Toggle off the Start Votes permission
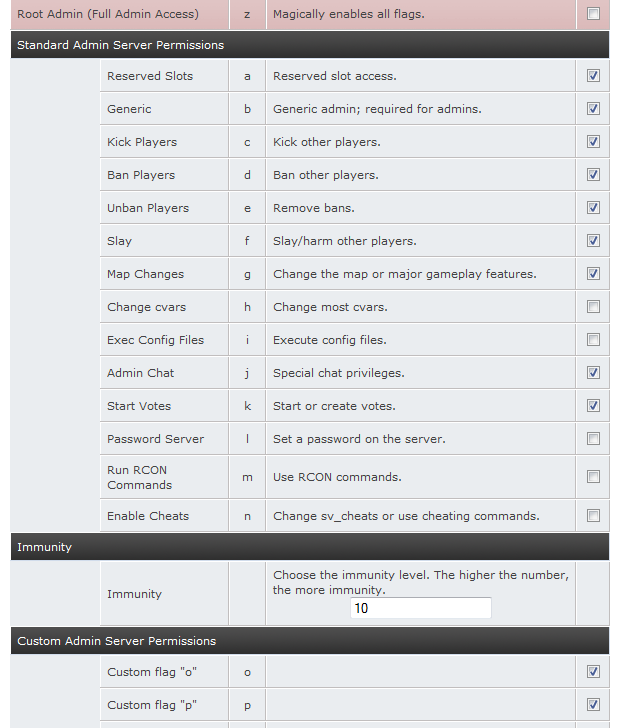The height and width of the screenshot is (728, 625). [x=593, y=406]
